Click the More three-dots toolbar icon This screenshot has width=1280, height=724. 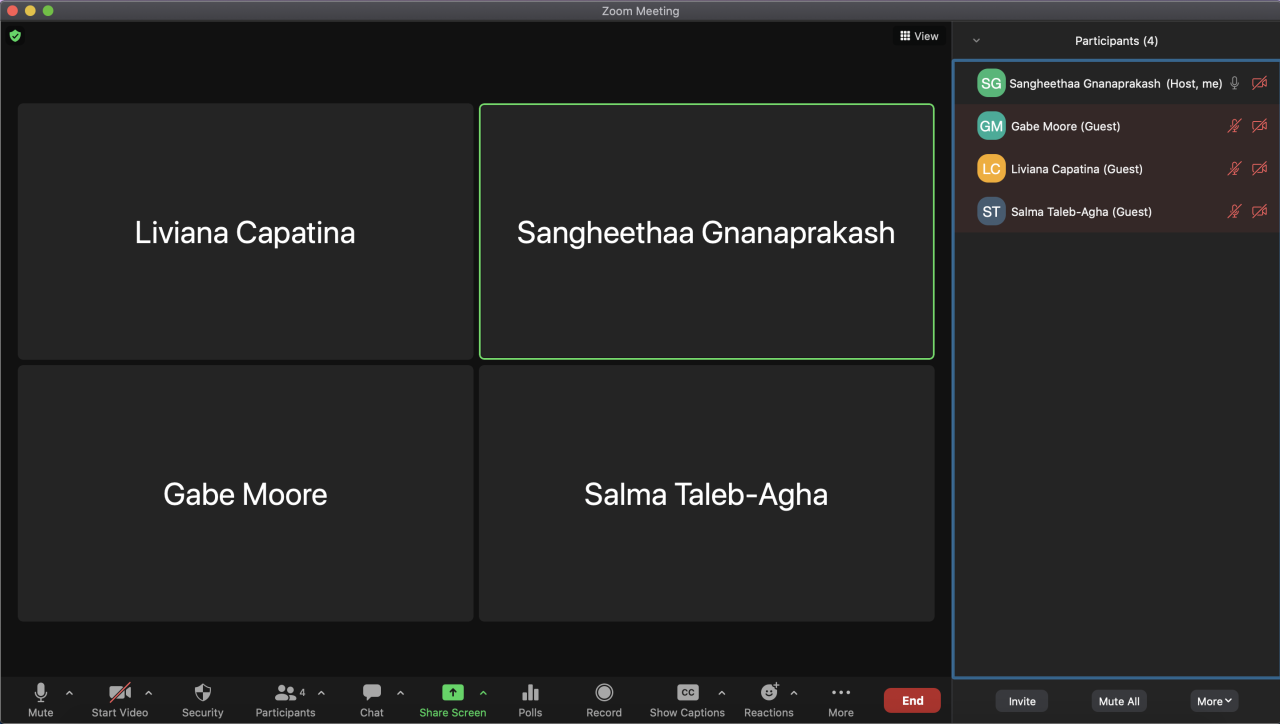pos(840,693)
